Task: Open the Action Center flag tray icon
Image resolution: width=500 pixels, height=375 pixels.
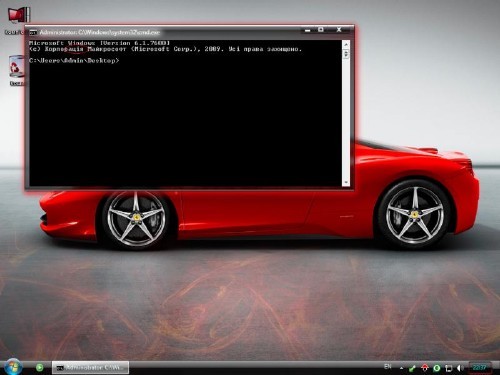Action: pyautogui.click(x=449, y=368)
